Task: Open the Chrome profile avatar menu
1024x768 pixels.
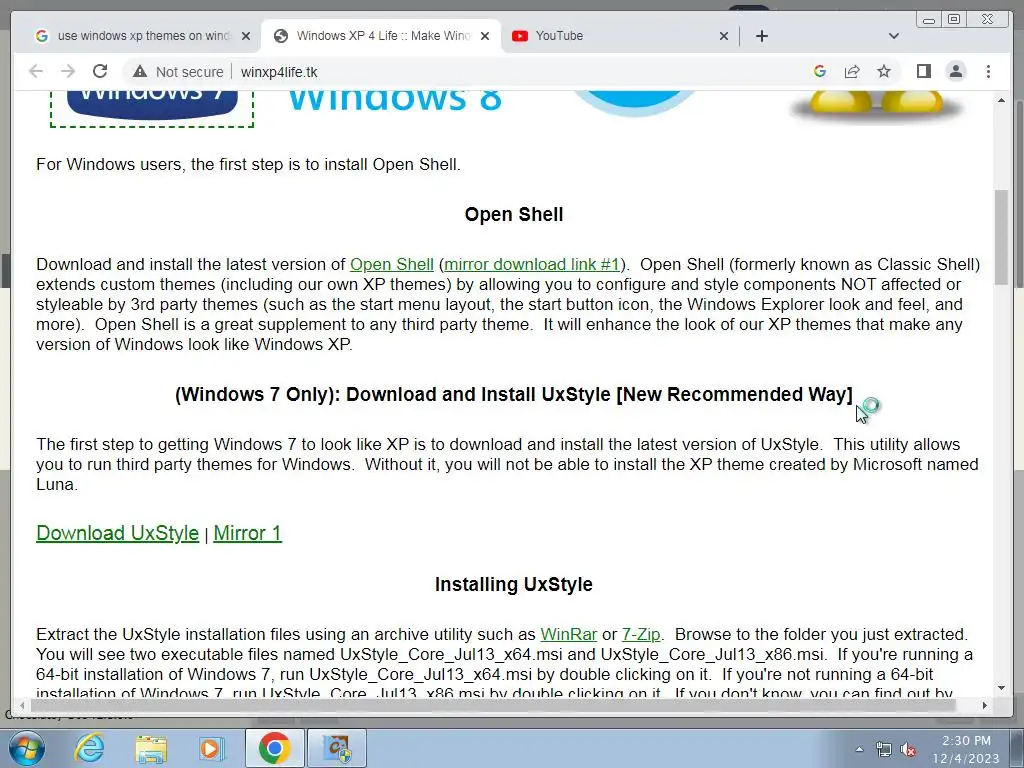Action: click(x=956, y=71)
